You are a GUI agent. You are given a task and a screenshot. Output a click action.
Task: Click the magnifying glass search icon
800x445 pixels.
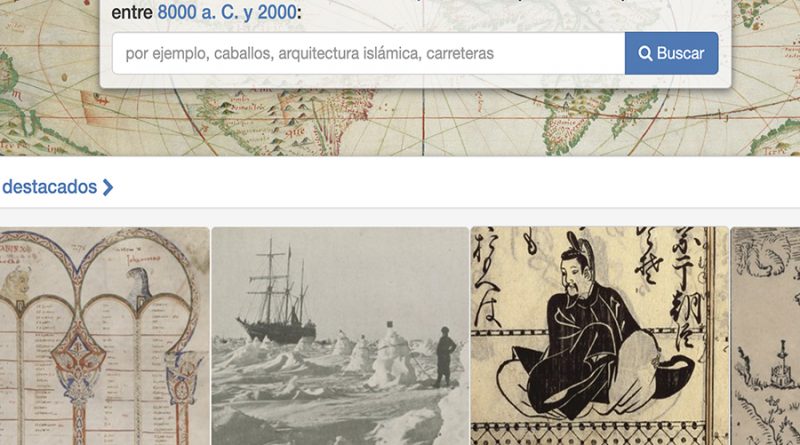click(x=645, y=54)
